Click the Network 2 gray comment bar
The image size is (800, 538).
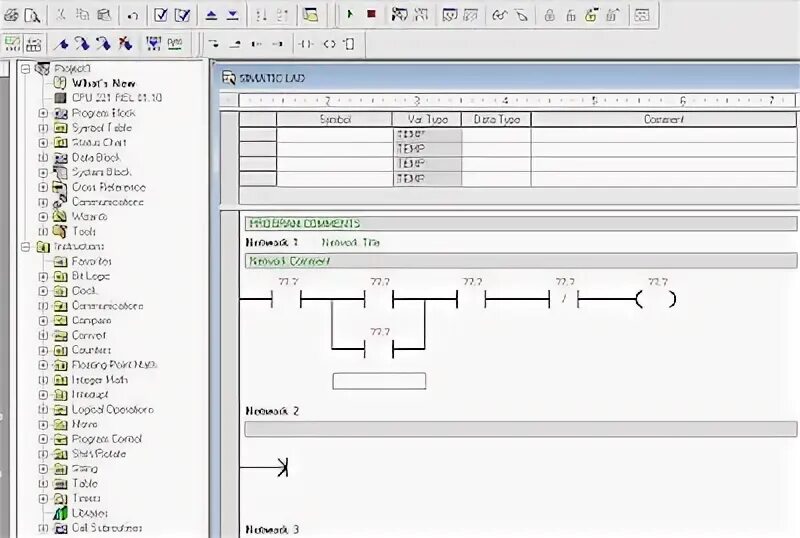[521, 429]
